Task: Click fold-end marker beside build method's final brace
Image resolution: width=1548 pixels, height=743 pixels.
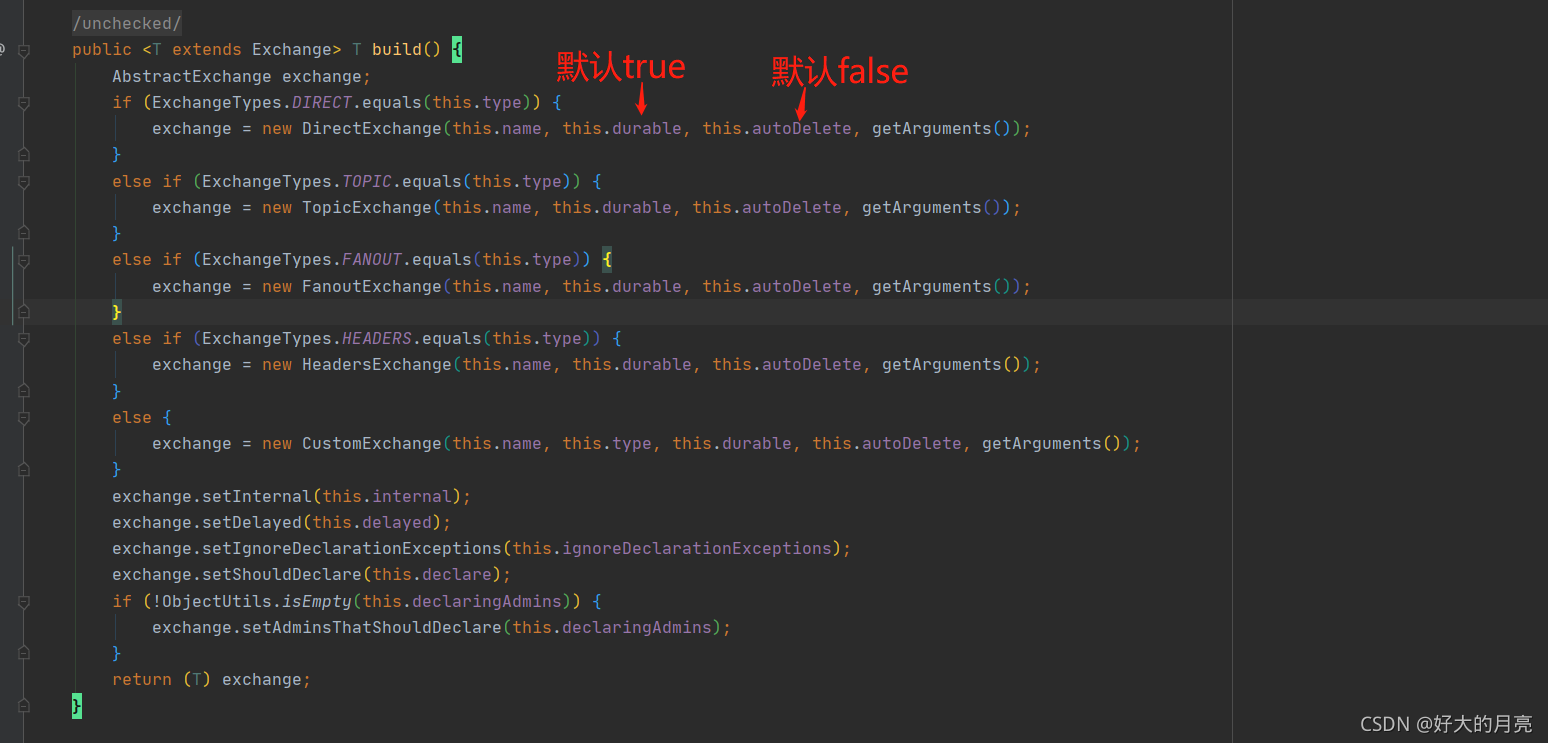Action: pos(24,706)
